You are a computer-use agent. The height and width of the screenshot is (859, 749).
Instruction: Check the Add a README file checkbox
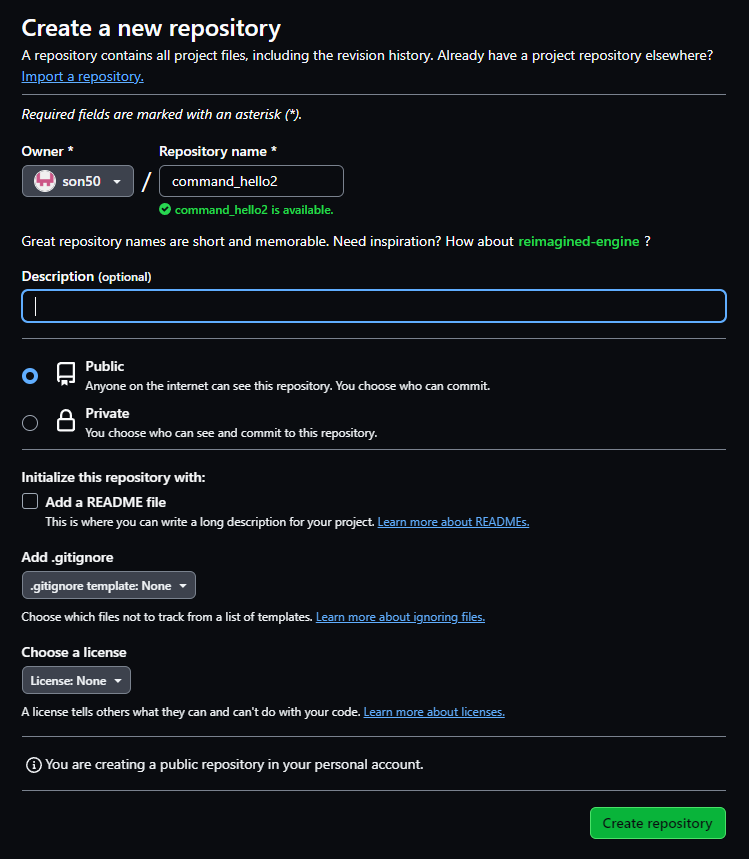[30, 501]
